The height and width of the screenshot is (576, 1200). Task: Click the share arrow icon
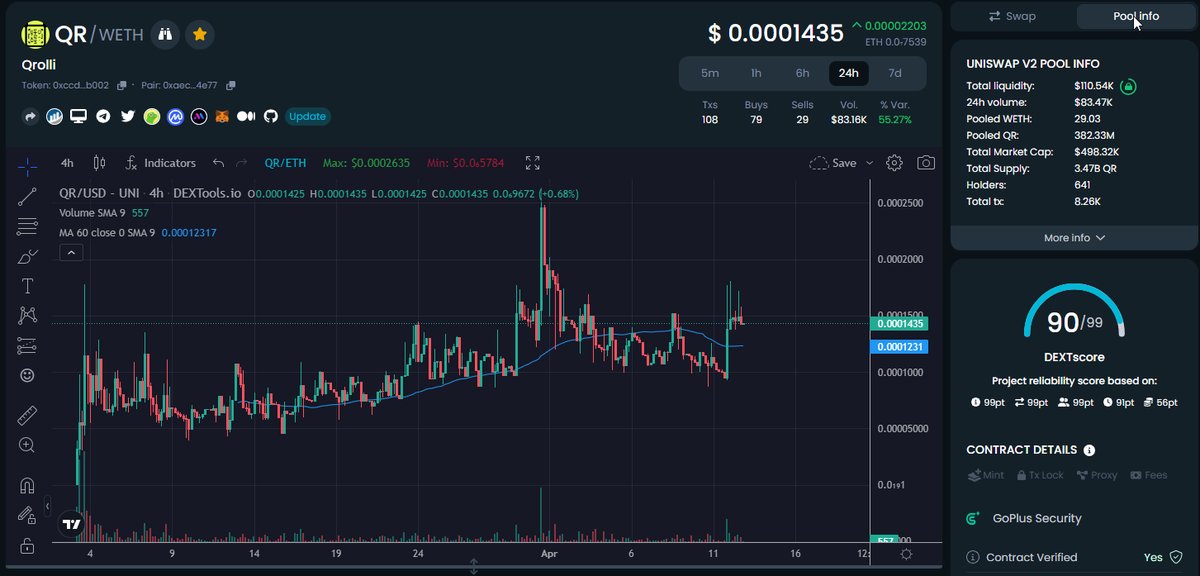[30, 116]
